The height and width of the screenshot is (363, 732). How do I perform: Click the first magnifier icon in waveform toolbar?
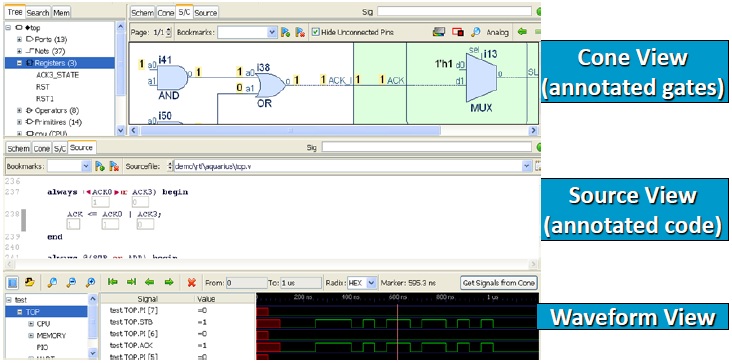coord(52,282)
